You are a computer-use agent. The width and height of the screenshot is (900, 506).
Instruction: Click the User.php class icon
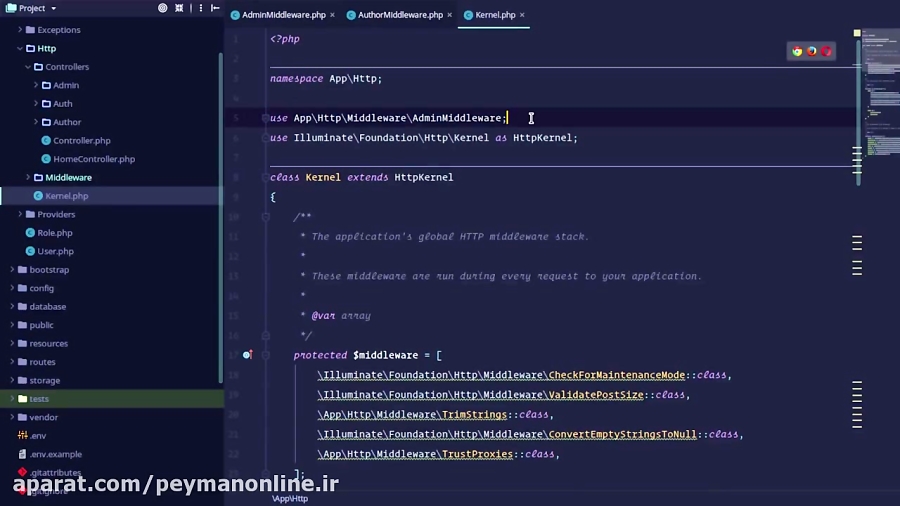(x=30, y=251)
